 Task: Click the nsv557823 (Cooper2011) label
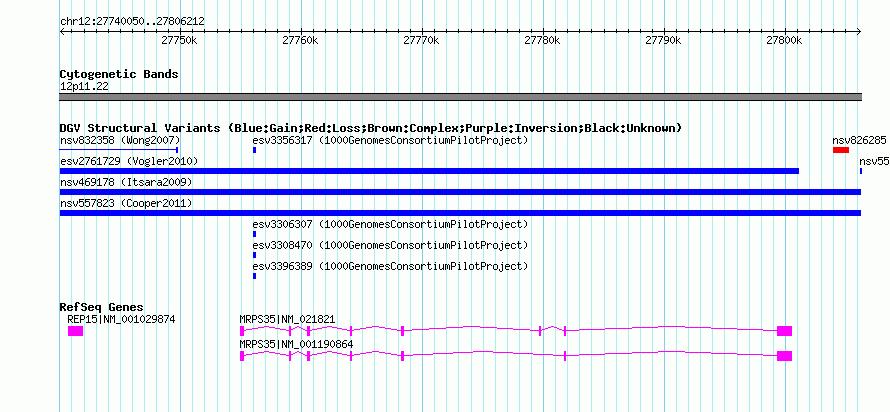tap(126, 203)
